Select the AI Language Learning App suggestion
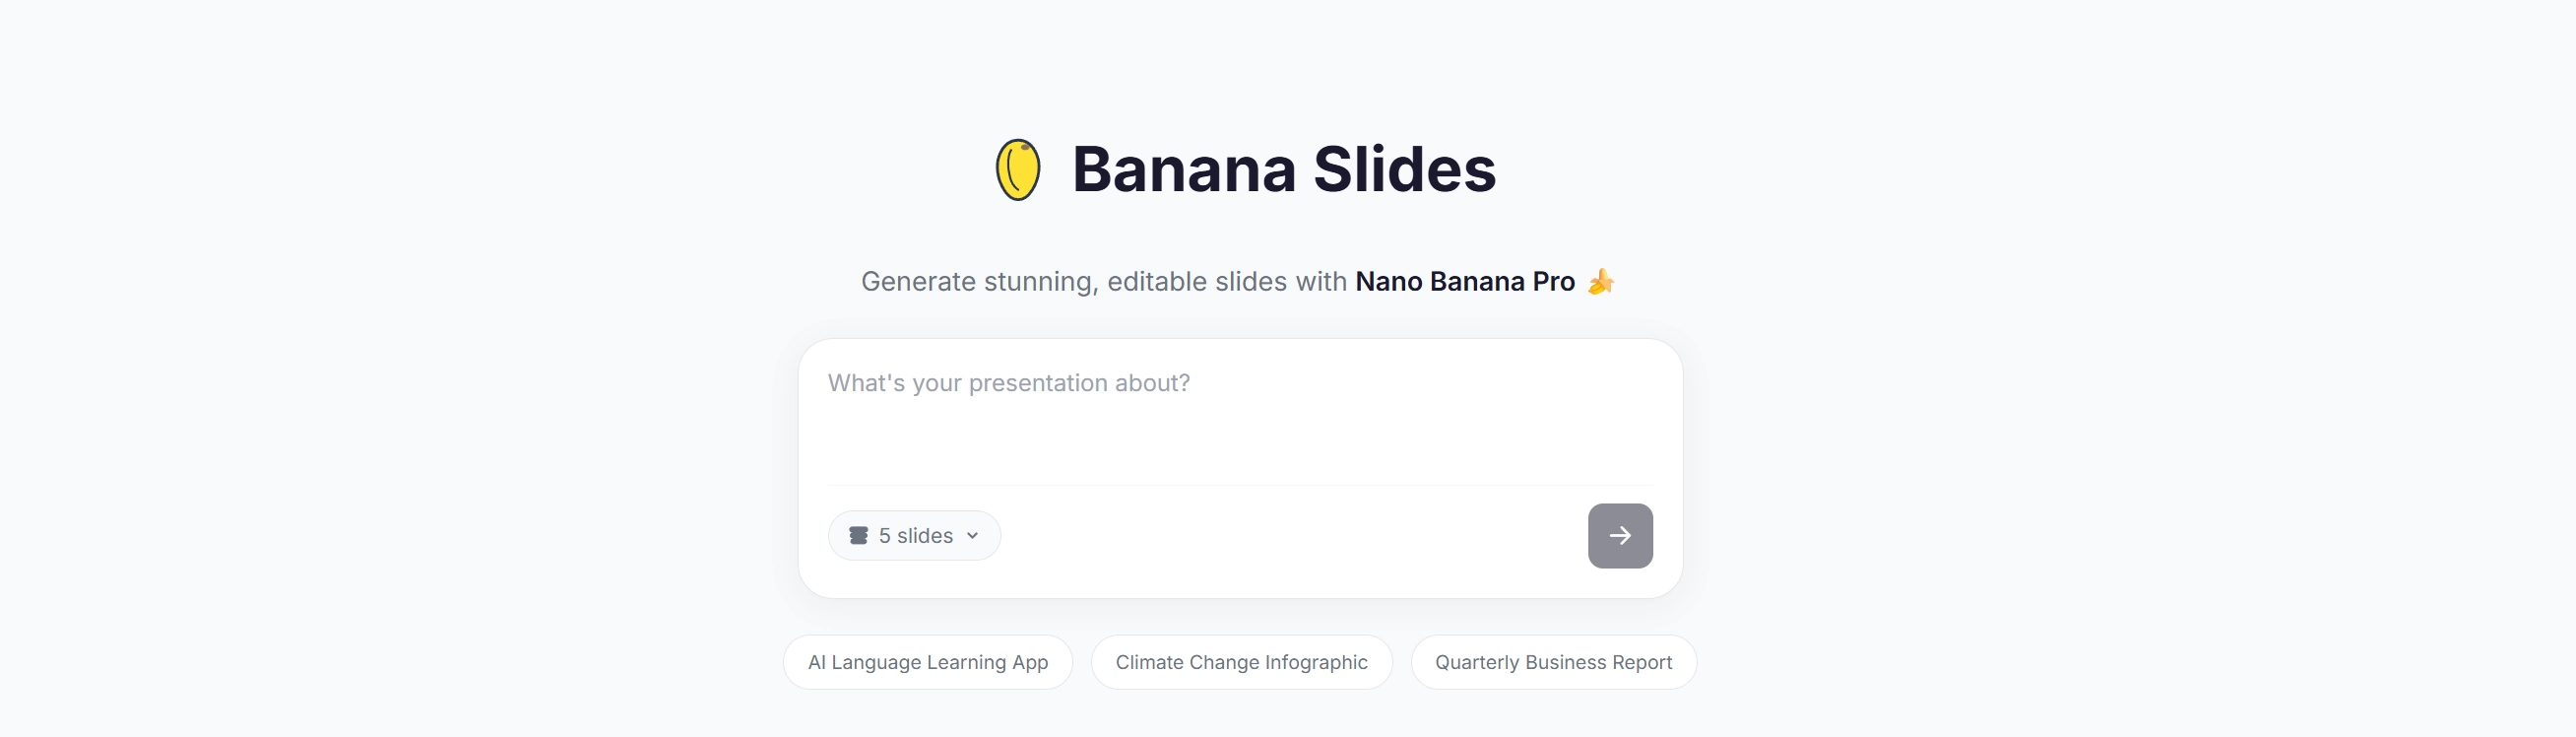 pos(926,662)
